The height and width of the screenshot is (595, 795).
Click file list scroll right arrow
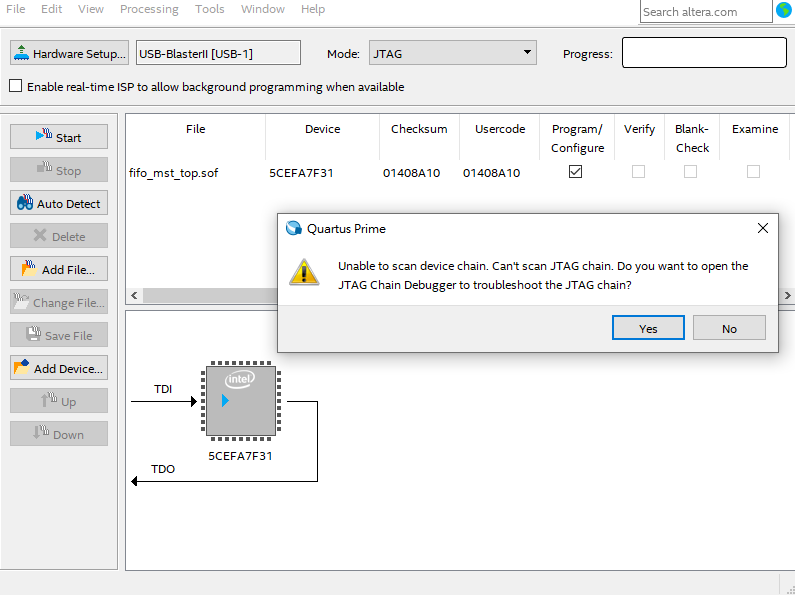tap(787, 295)
